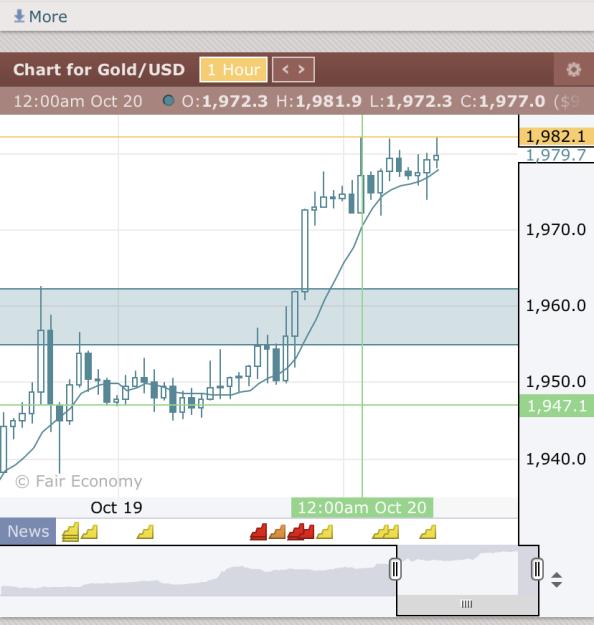This screenshot has width=594, height=625.
Task: Click the up/down stepper arrows beside the navigator
Action: pyautogui.click(x=557, y=580)
